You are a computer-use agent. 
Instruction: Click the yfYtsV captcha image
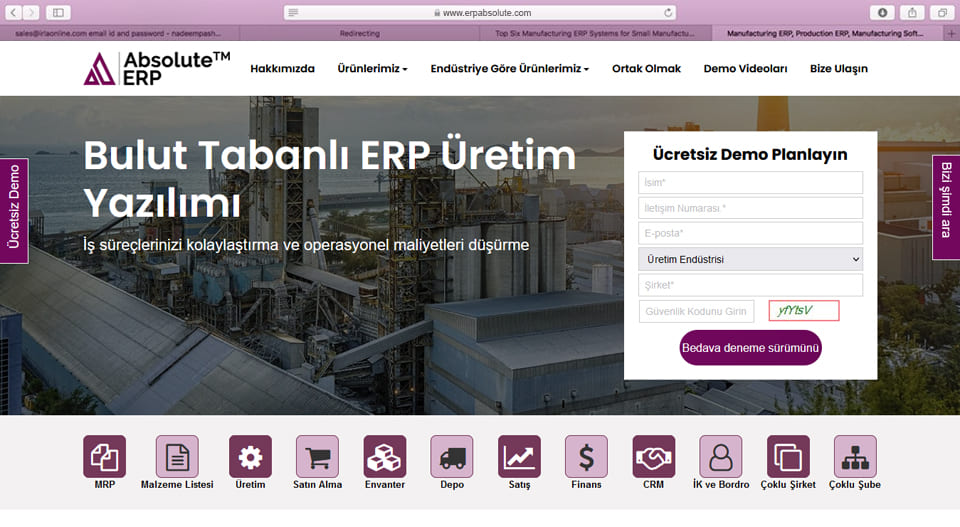(804, 310)
